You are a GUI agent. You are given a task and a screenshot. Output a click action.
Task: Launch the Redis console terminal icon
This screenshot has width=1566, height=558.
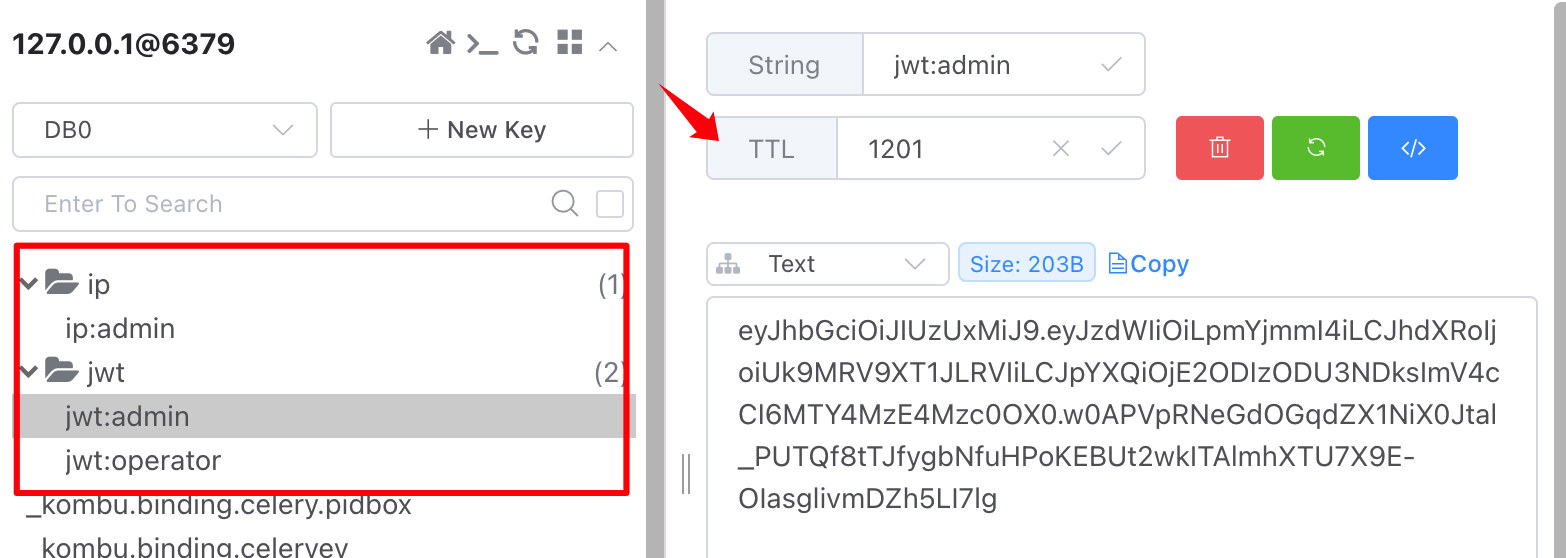483,44
